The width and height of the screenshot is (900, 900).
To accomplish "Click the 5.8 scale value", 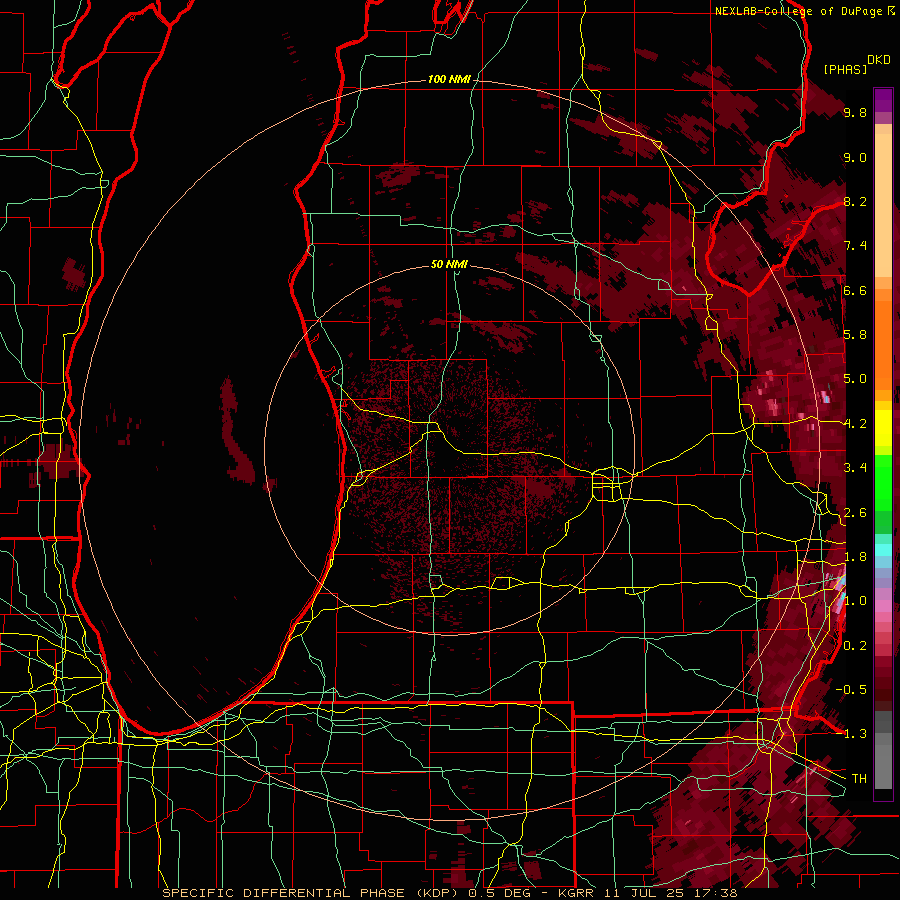I will click(x=855, y=335).
